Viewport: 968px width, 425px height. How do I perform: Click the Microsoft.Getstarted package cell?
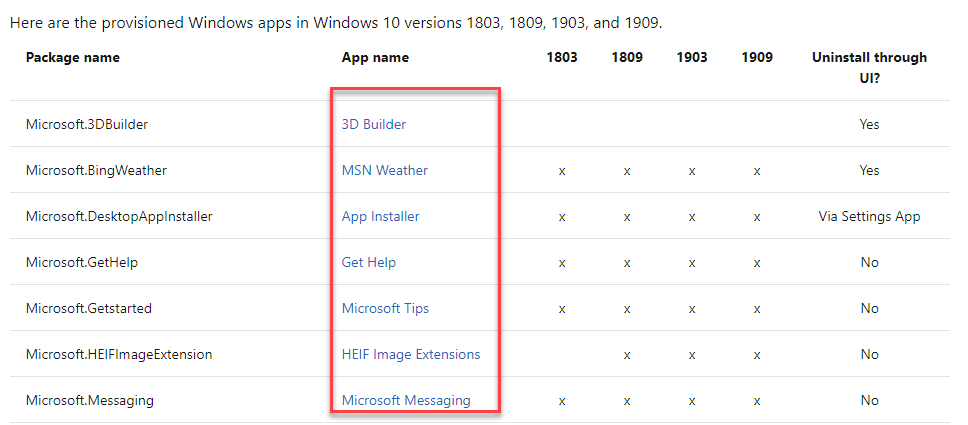(89, 308)
